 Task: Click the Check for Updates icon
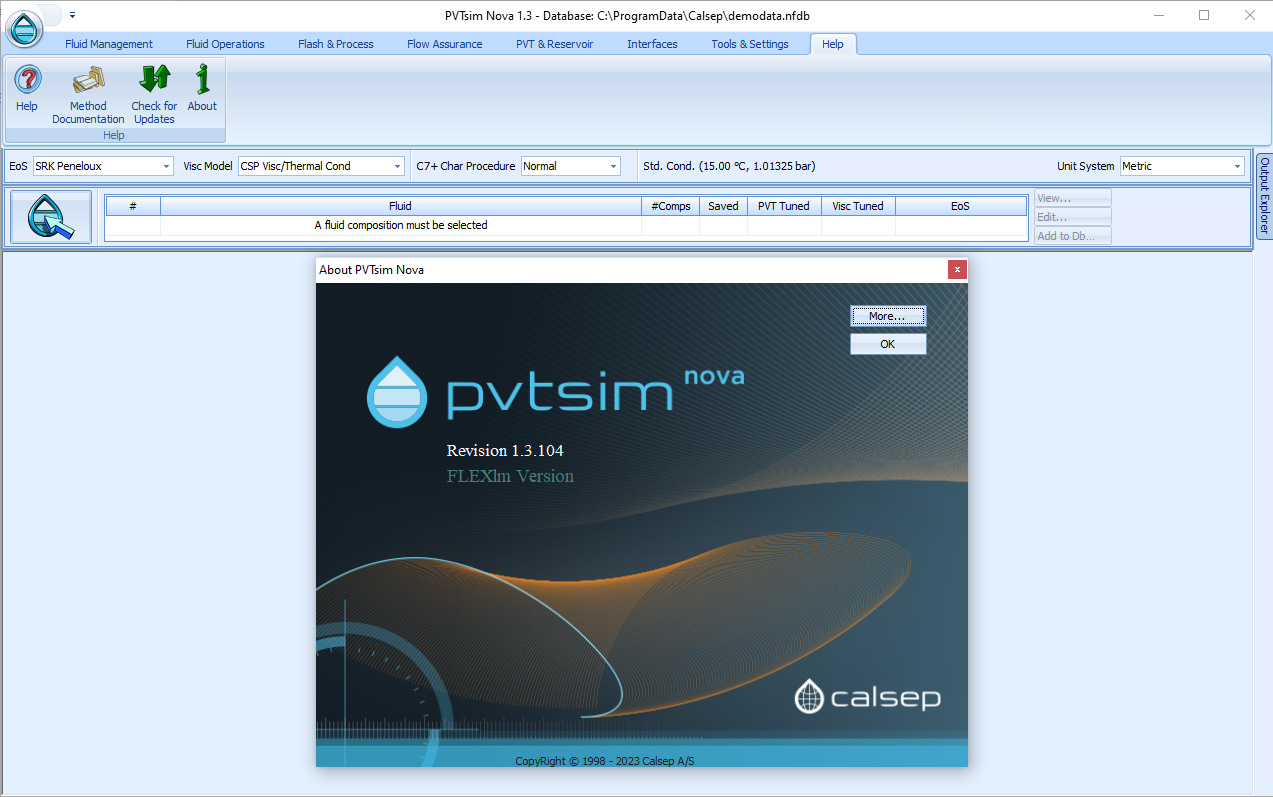[x=154, y=80]
